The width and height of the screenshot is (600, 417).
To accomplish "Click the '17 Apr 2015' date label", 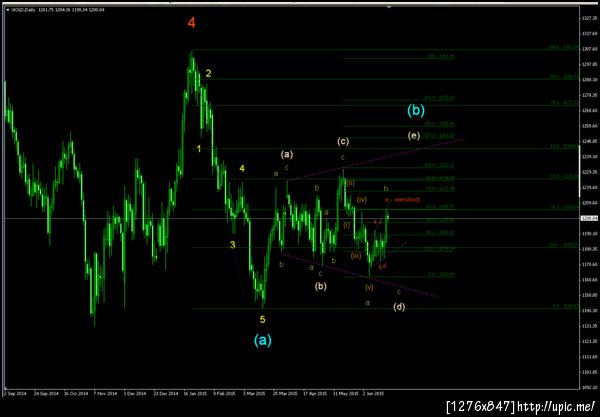I will pos(315,393).
